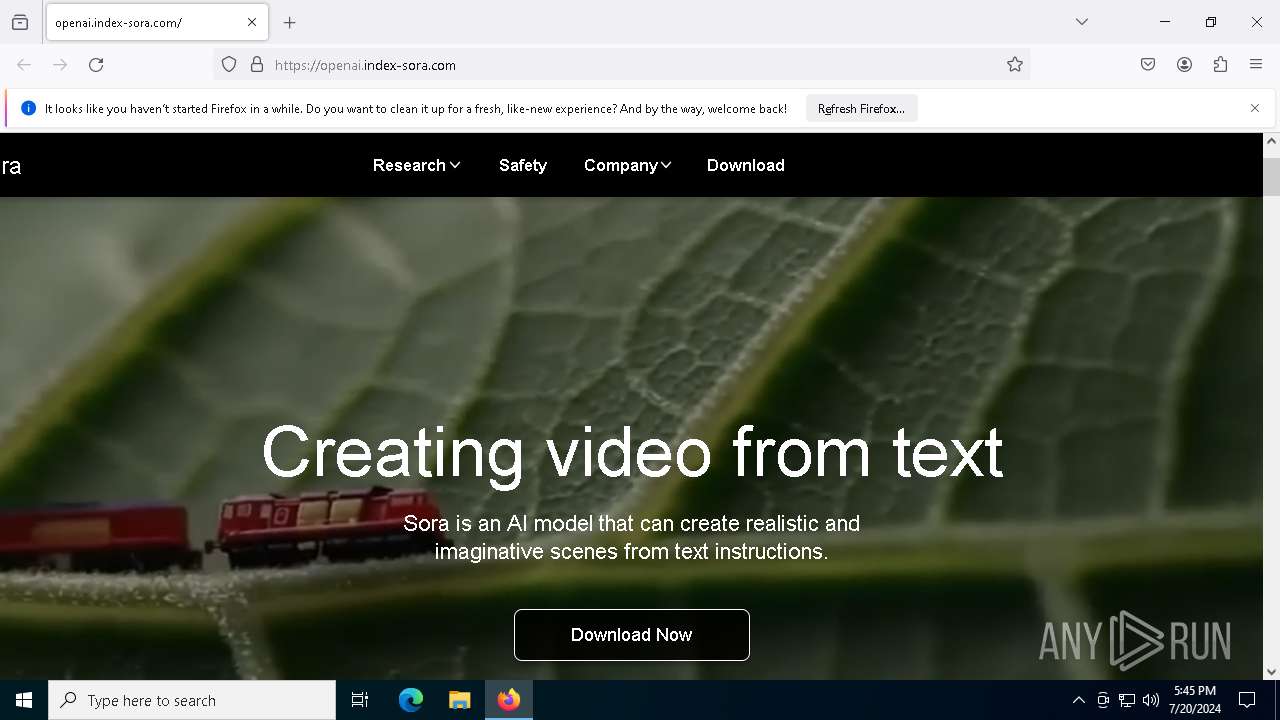Viewport: 1280px width, 720px height.
Task: View site security padlock info
Action: click(257, 65)
